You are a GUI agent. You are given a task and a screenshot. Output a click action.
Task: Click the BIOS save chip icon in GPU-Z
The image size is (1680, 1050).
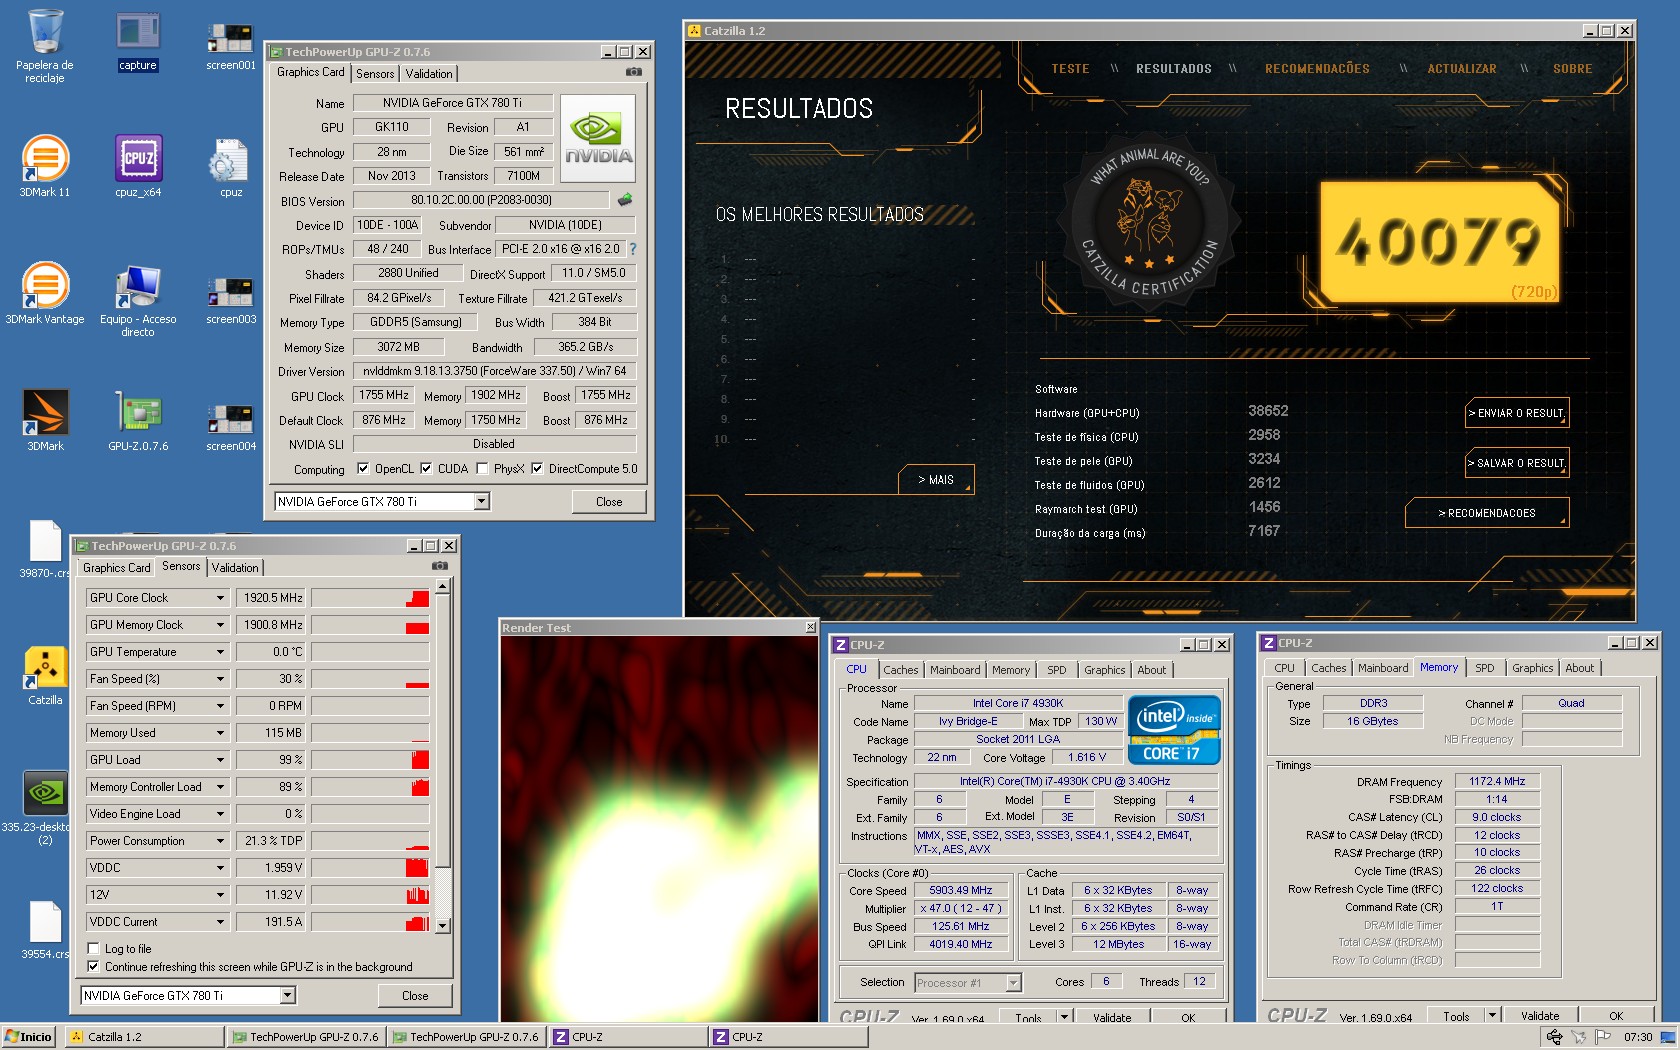pyautogui.click(x=626, y=200)
